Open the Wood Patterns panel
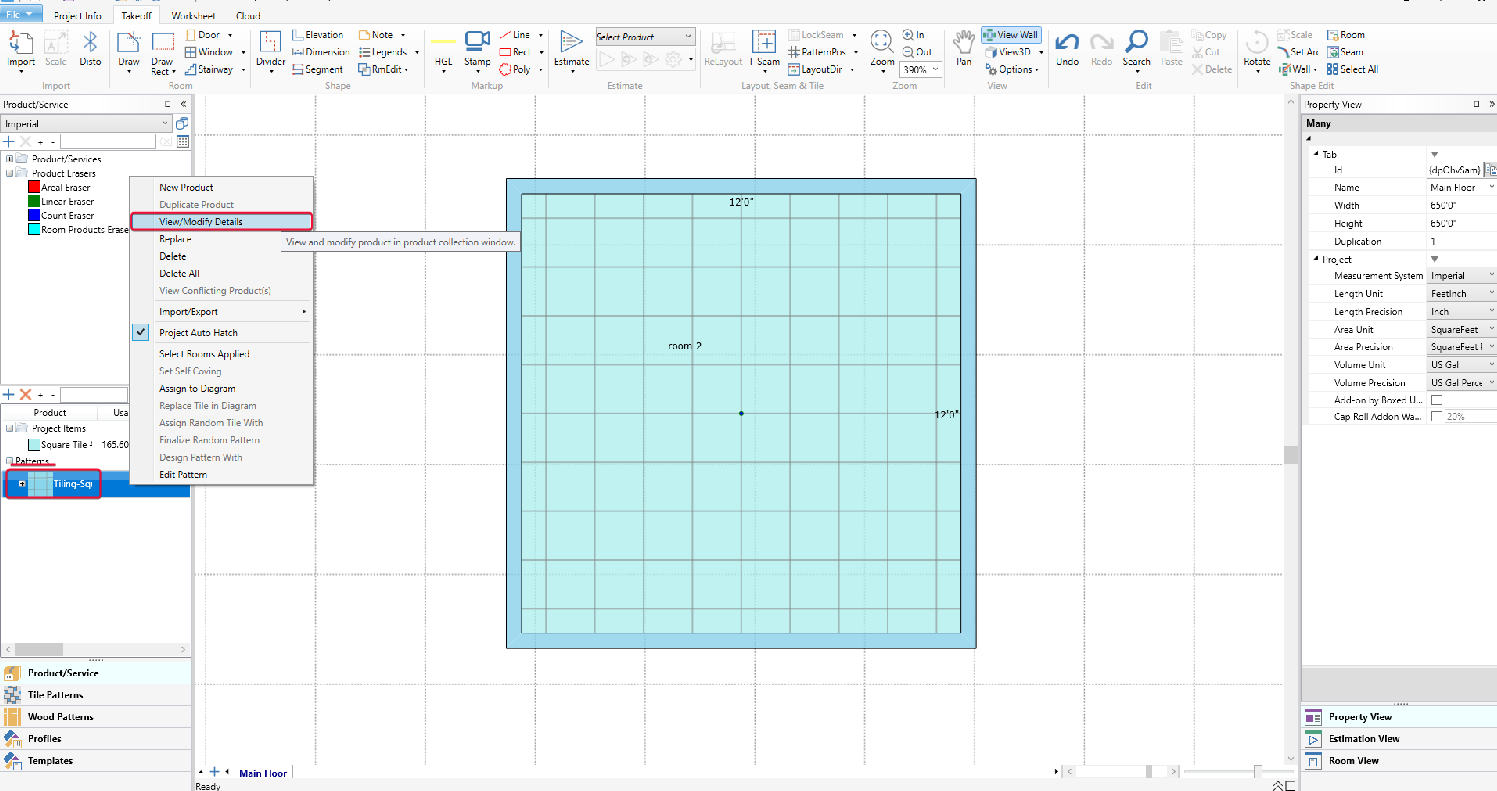Viewport: 1497px width, 791px height. (x=96, y=717)
